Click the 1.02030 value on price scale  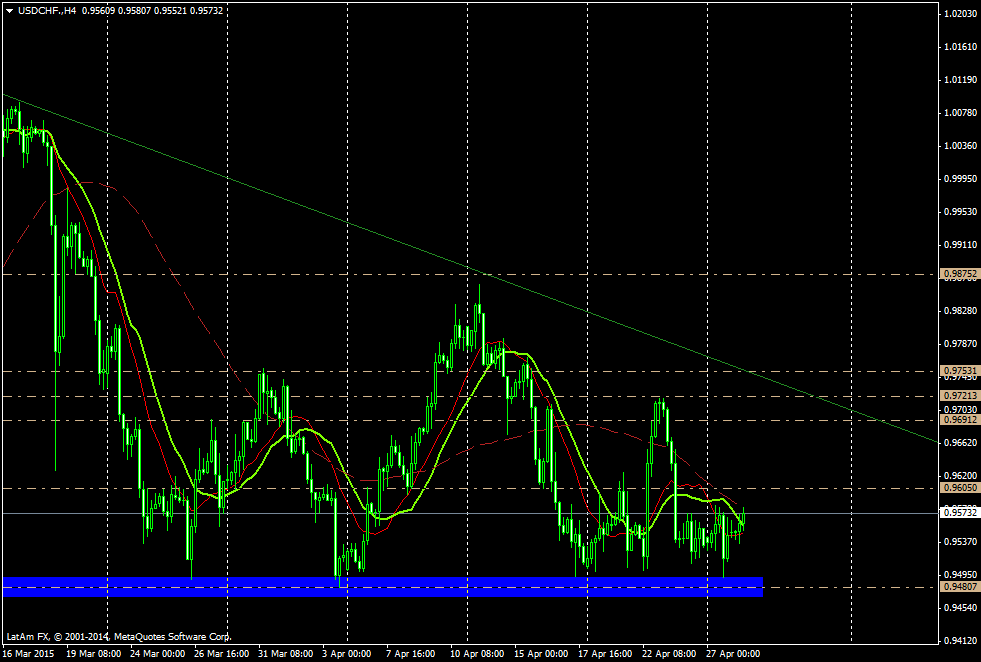[960, 14]
